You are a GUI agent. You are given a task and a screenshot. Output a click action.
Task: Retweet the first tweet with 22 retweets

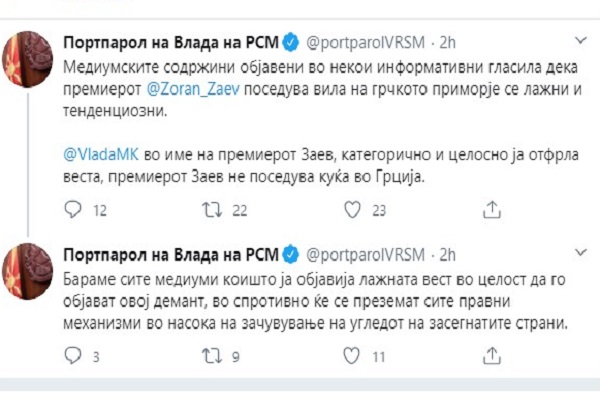(212, 210)
